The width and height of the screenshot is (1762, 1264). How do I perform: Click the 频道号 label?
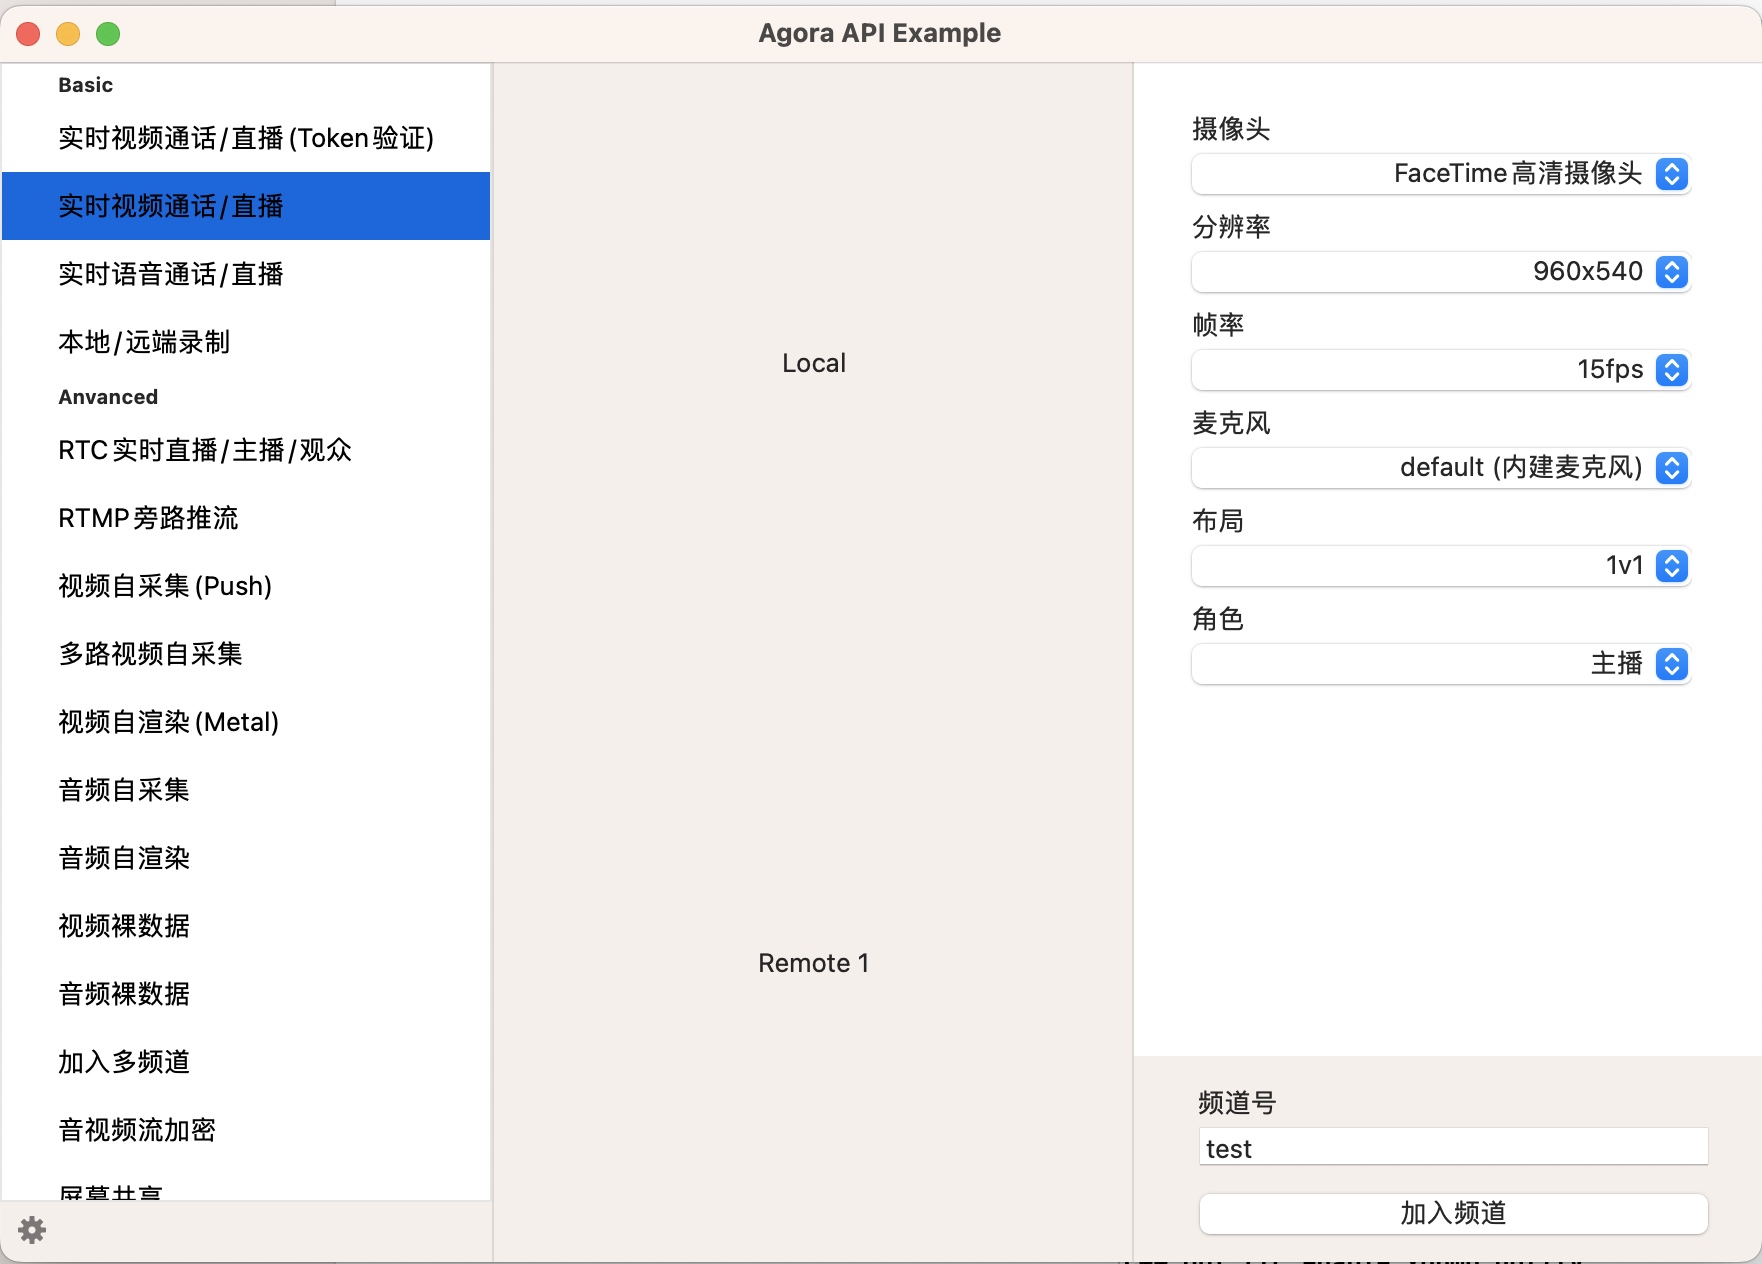pyautogui.click(x=1237, y=1103)
